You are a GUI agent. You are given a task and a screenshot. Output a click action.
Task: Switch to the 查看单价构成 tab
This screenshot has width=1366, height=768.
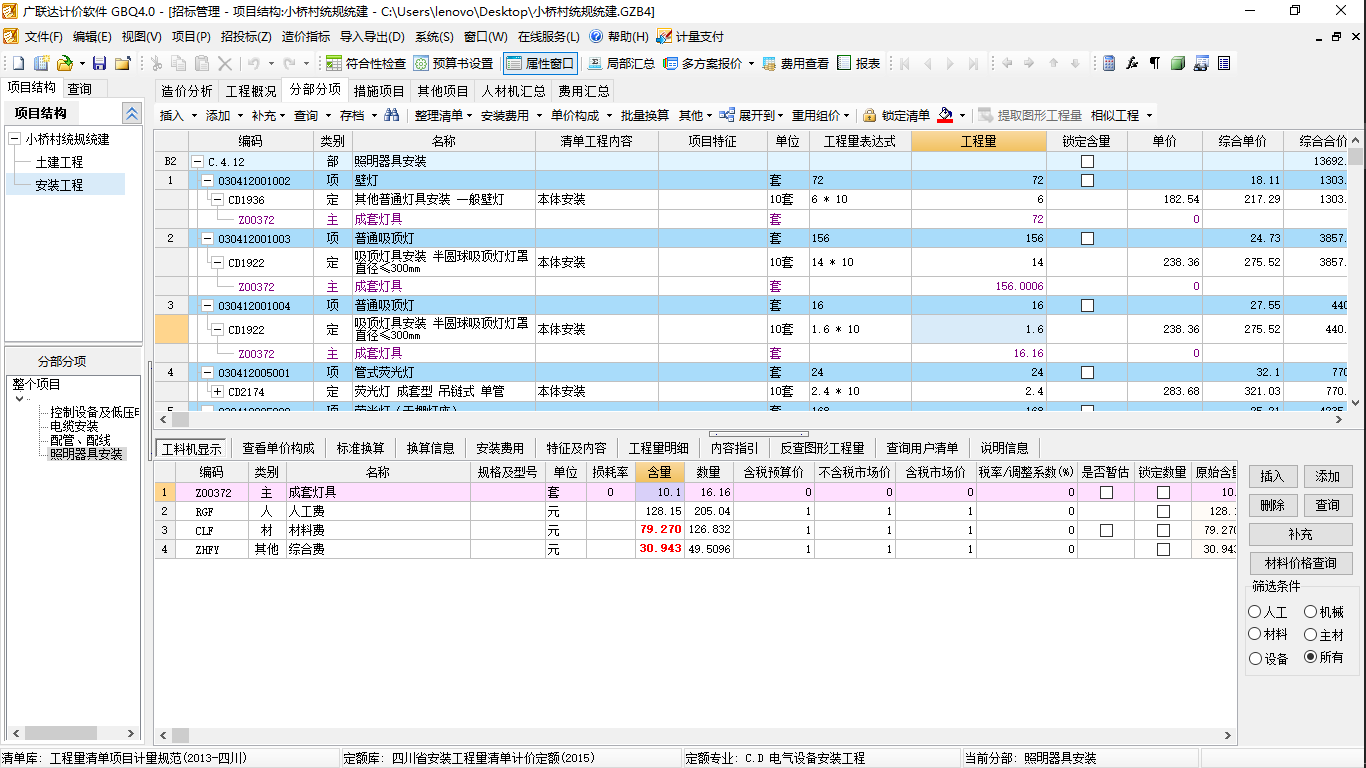pyautogui.click(x=278, y=448)
